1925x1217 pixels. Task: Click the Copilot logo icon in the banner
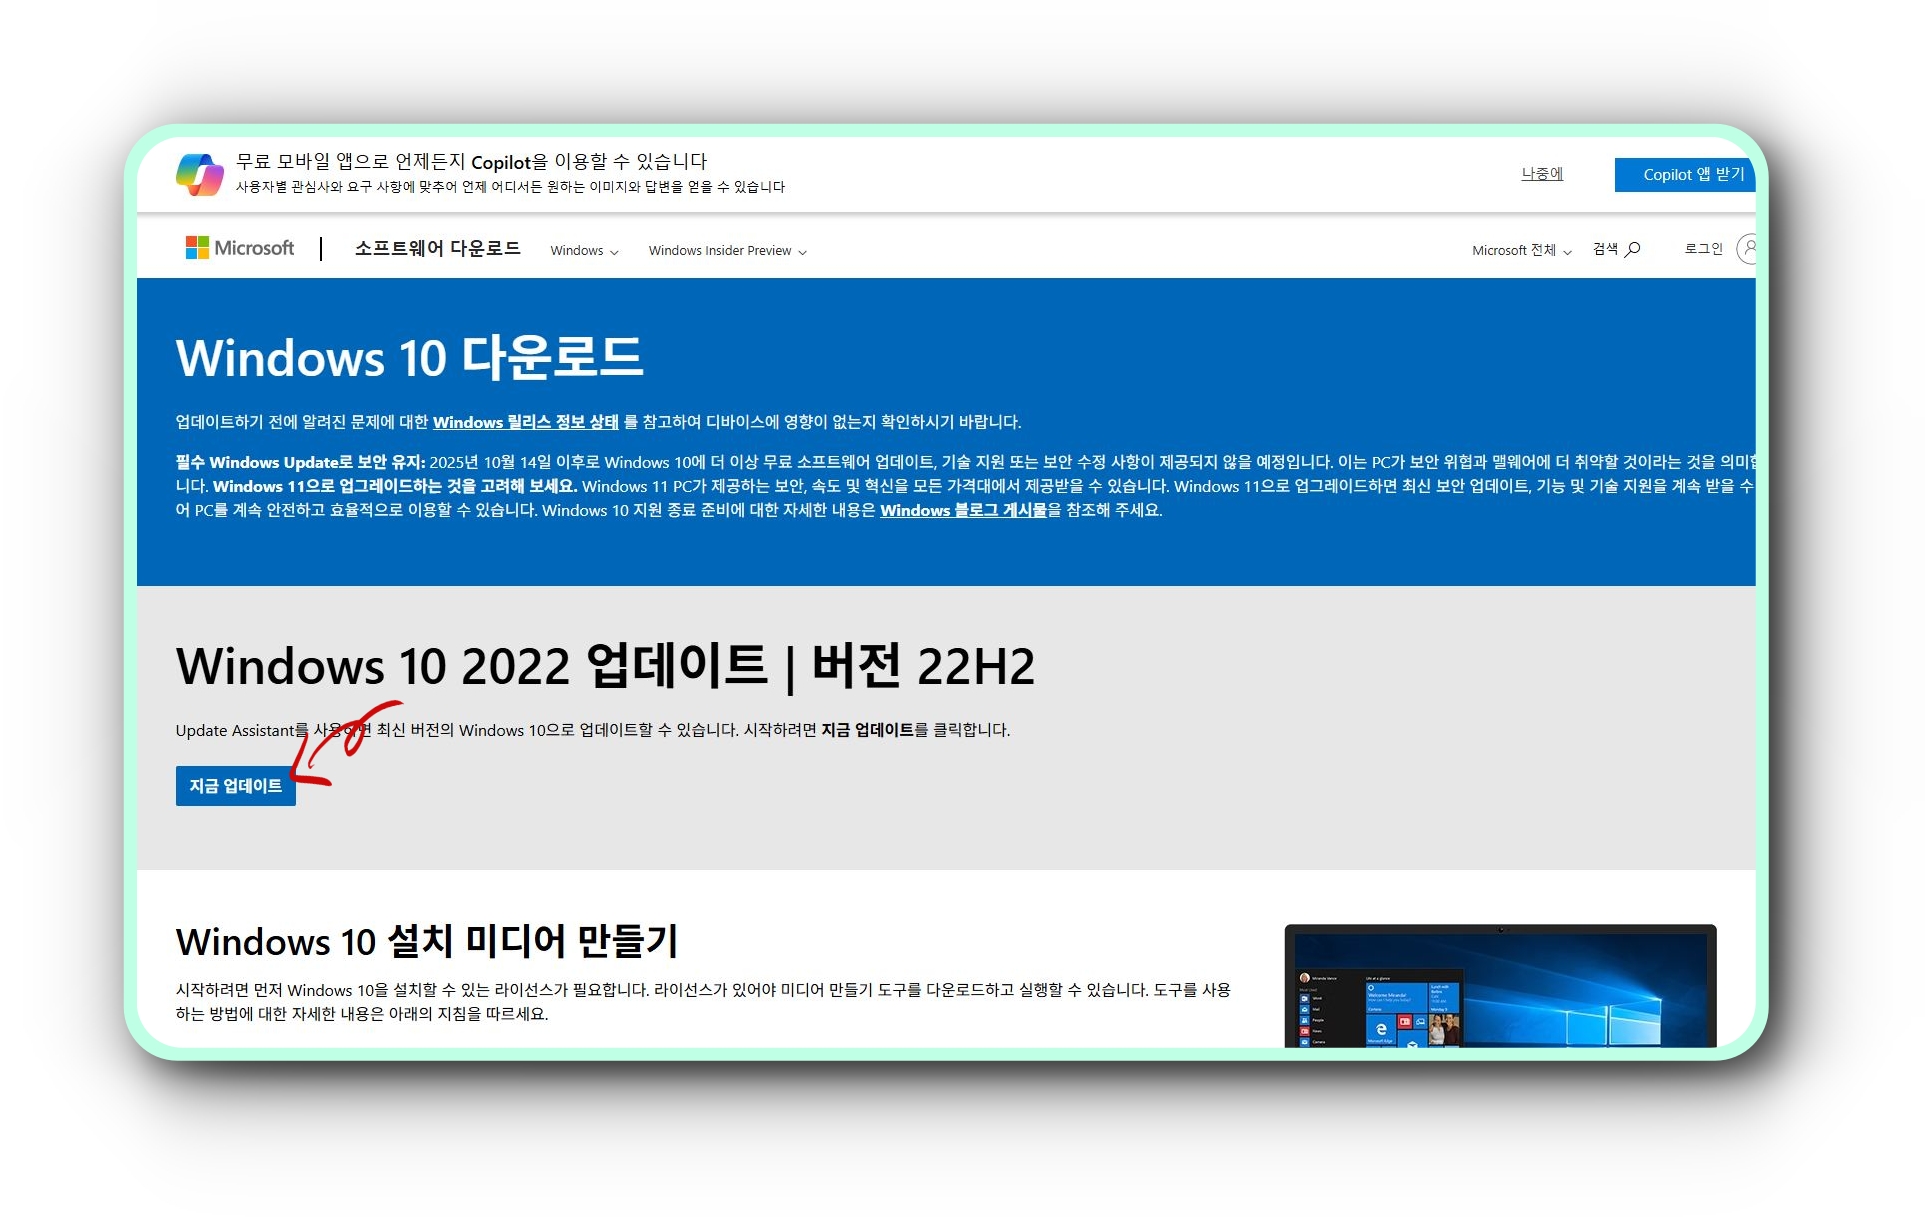[x=200, y=174]
